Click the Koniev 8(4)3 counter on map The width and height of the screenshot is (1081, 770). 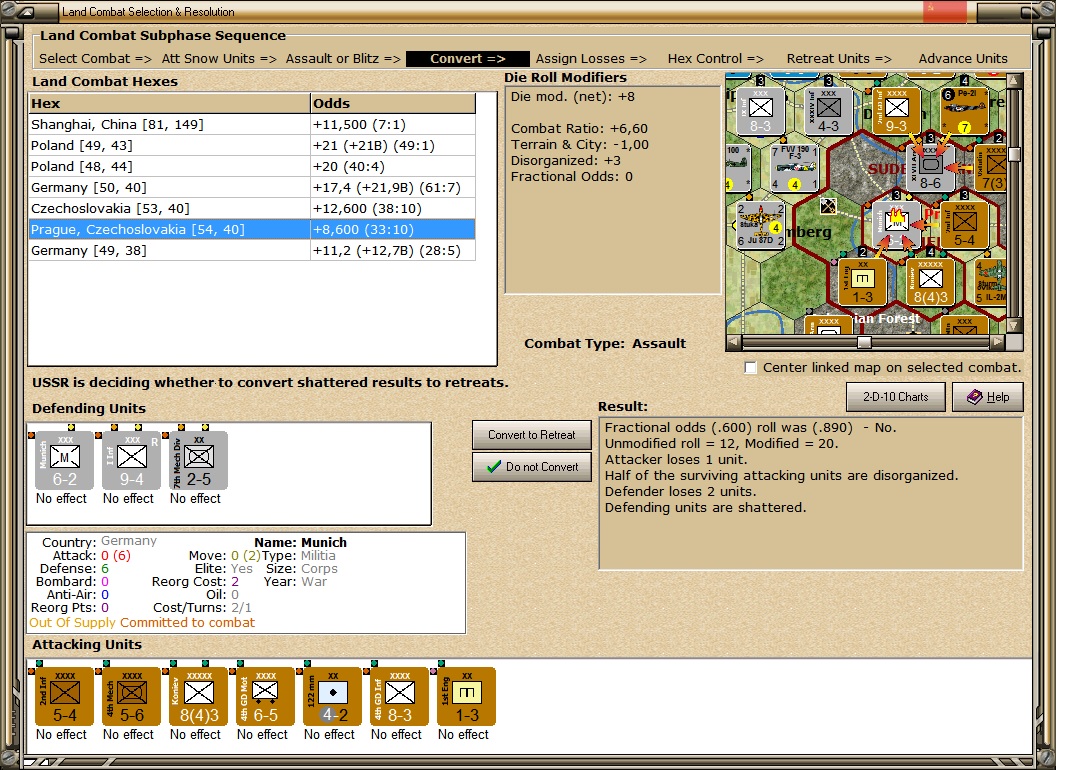930,282
